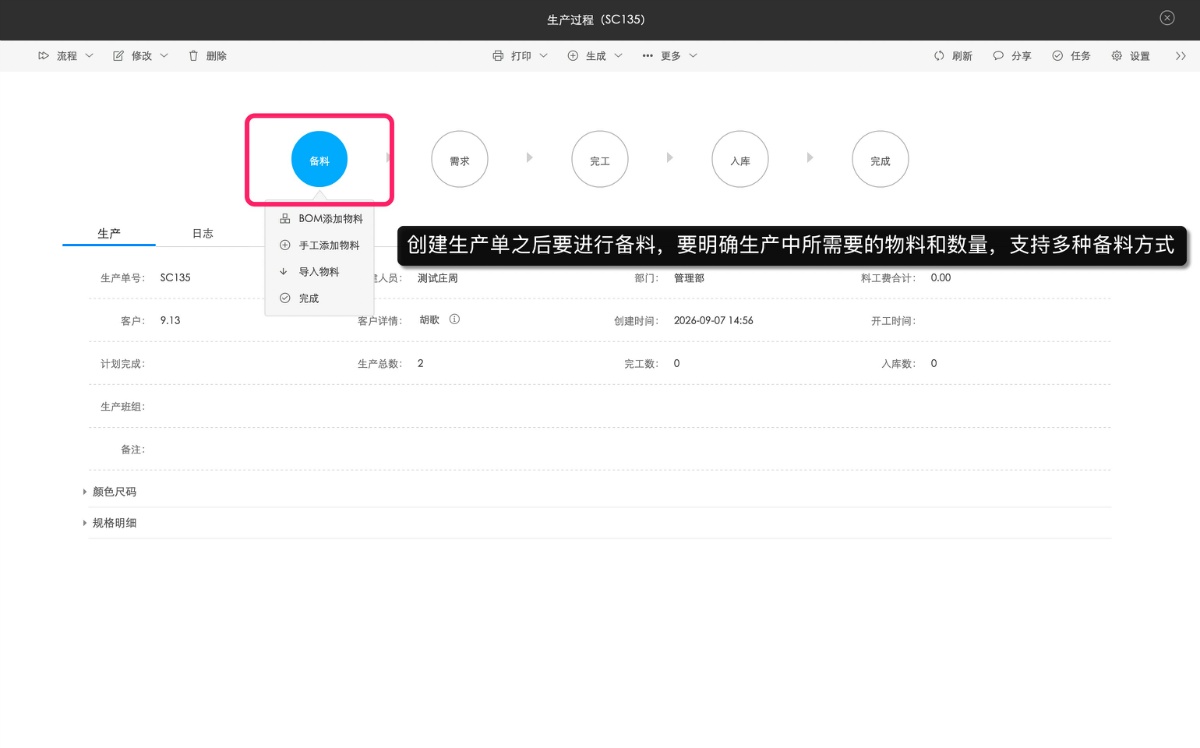Choose 完成 in the 备料 popup menu
The image size is (1200, 748).
click(319, 298)
